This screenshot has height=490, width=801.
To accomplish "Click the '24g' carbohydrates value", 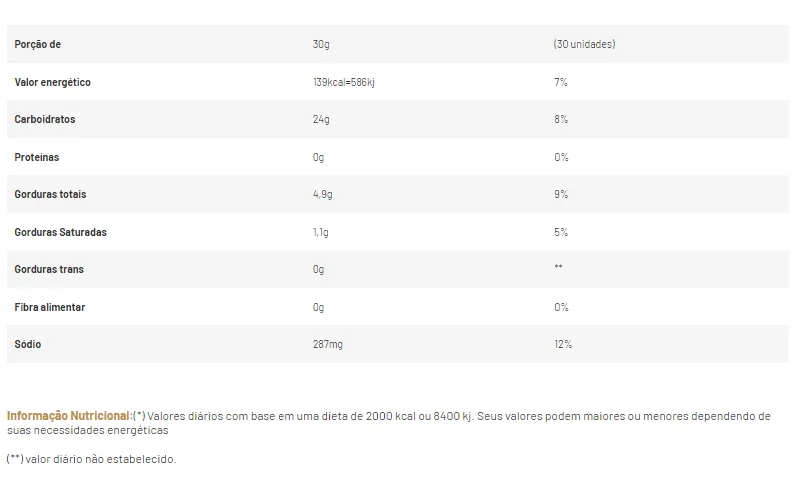I will (x=321, y=120).
